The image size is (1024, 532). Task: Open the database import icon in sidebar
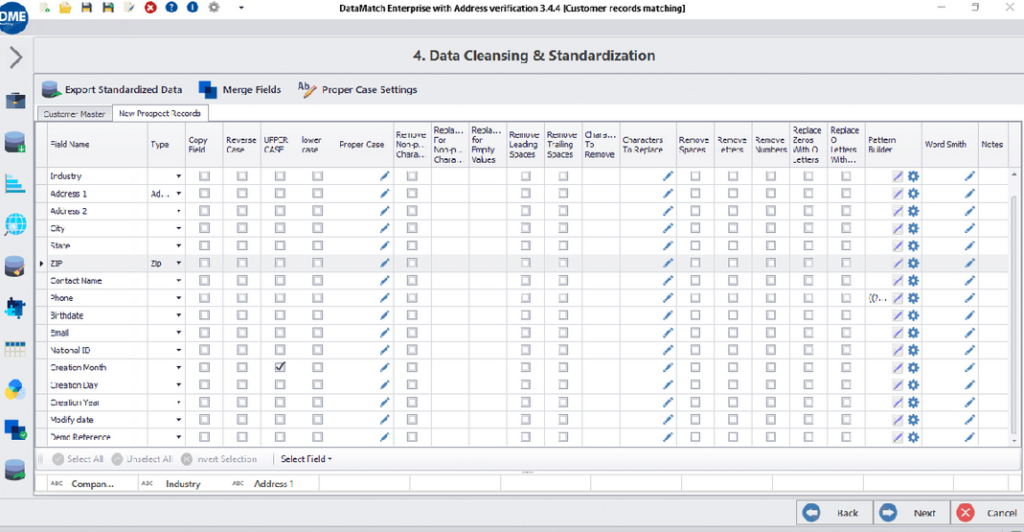(15, 142)
